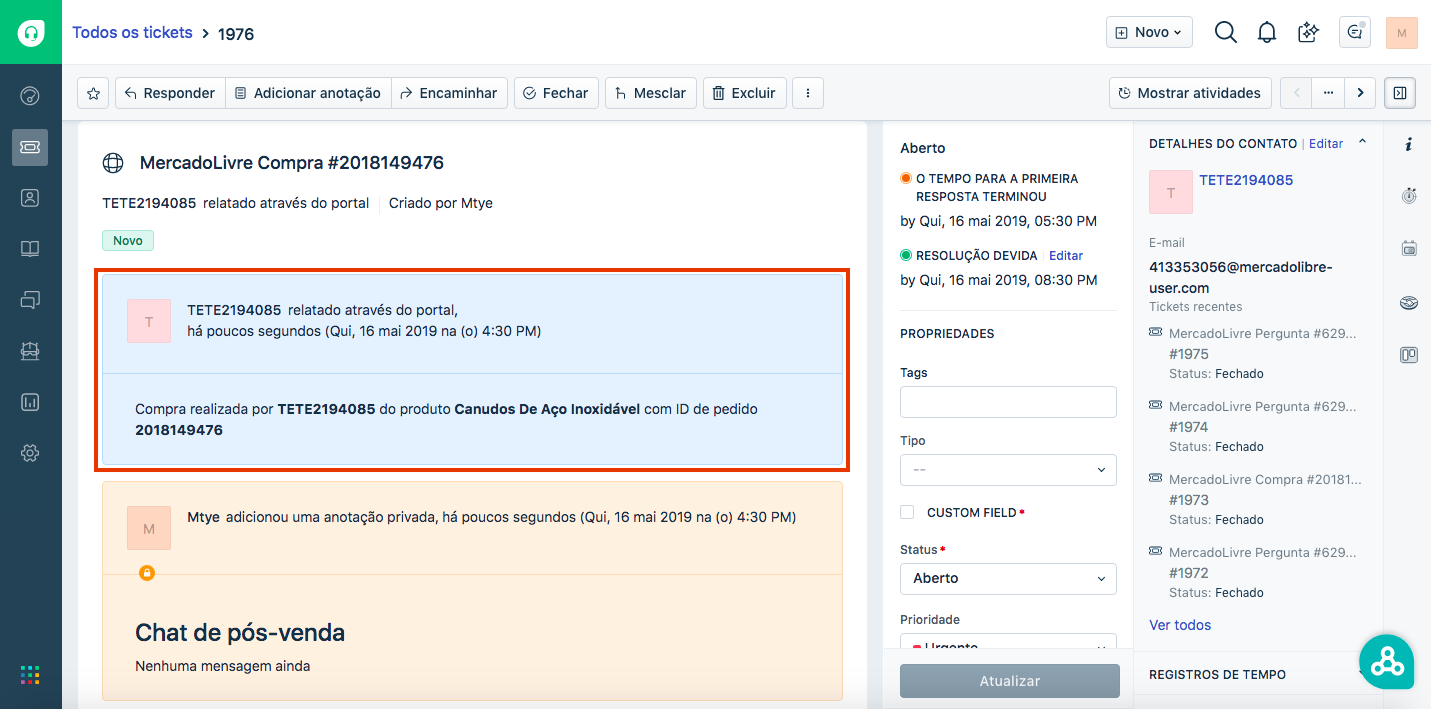1431x709 pixels.
Task: Collapse the Detalhes do Contato section
Action: pos(1362,143)
